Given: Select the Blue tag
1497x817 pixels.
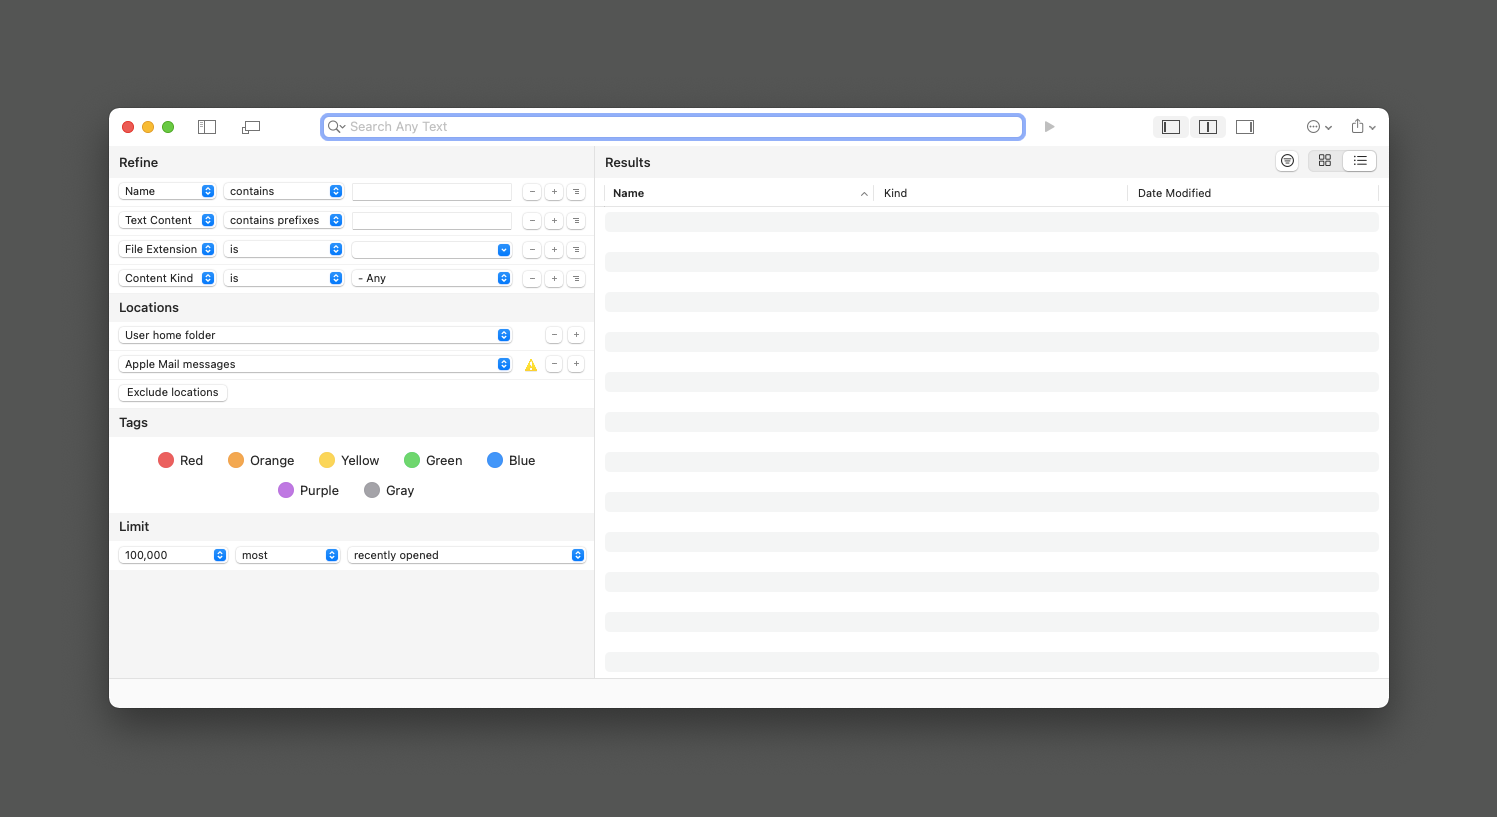Looking at the screenshot, I should pyautogui.click(x=511, y=460).
